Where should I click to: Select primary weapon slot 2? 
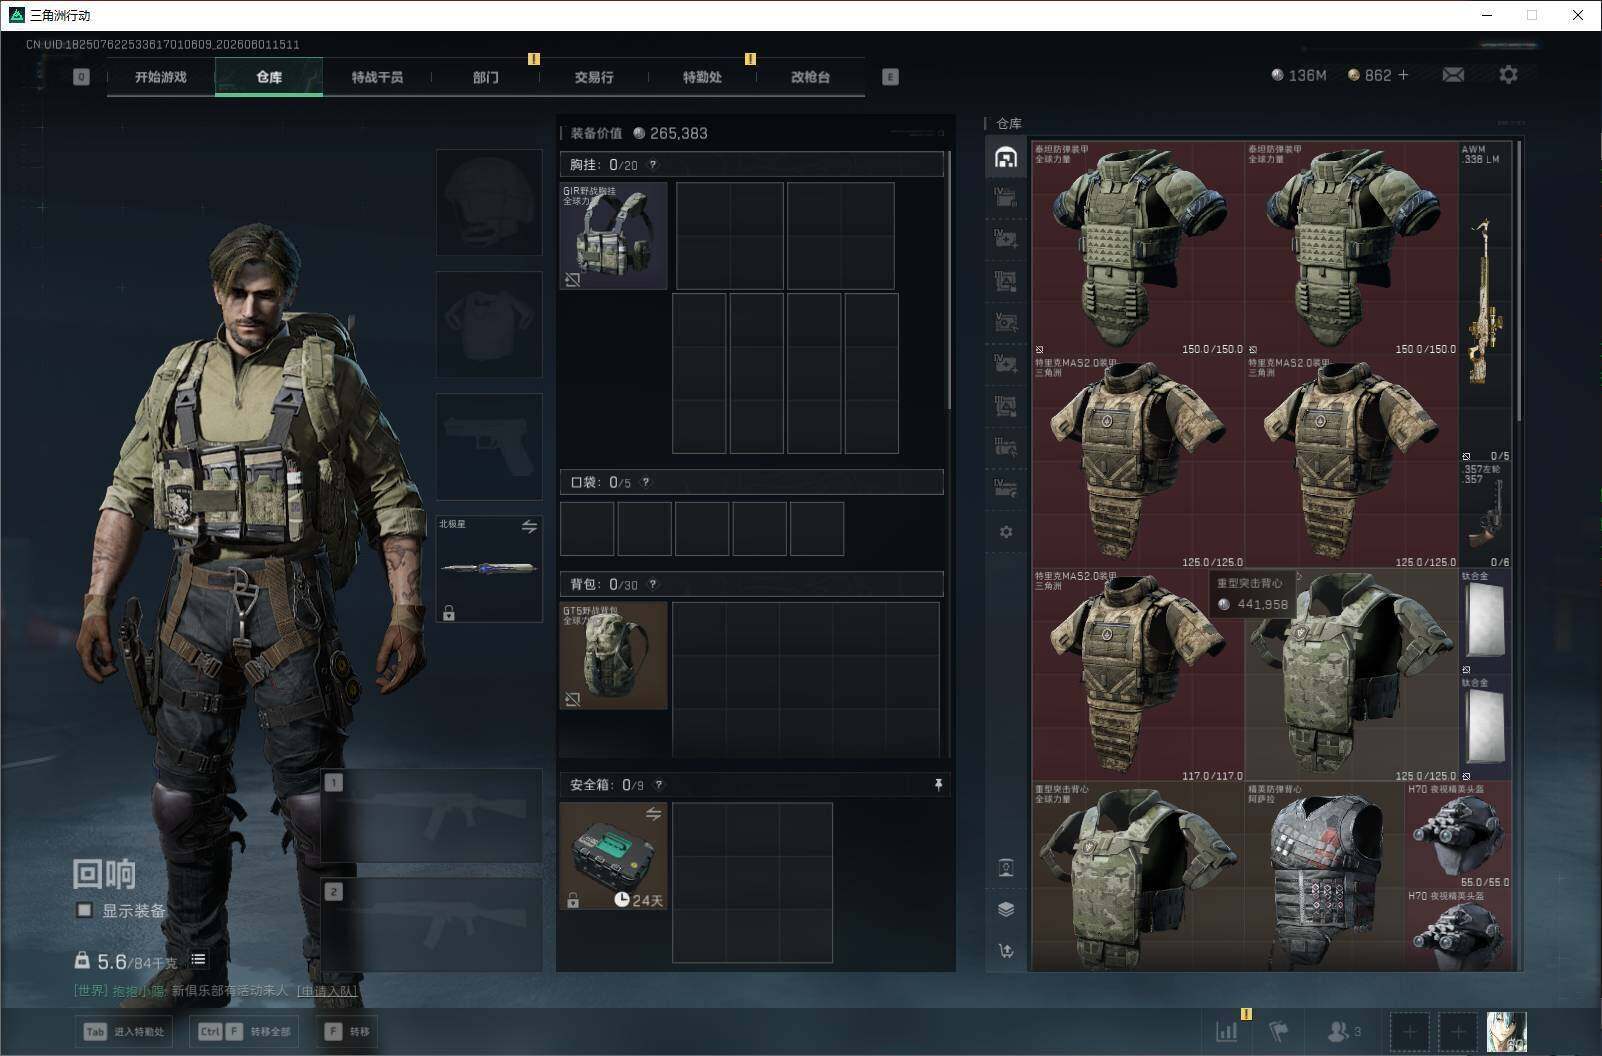[x=432, y=925]
